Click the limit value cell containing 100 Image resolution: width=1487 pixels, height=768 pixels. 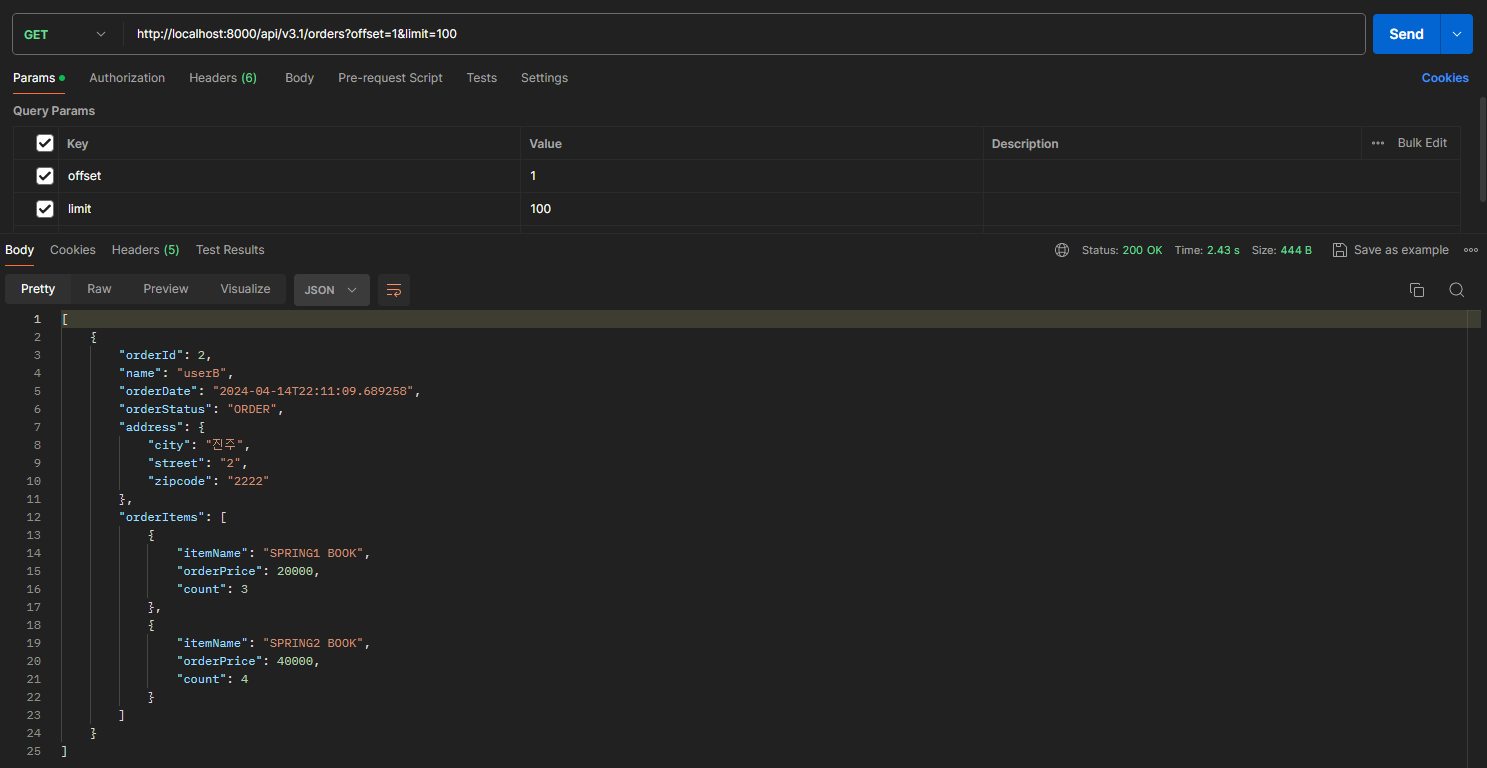752,209
